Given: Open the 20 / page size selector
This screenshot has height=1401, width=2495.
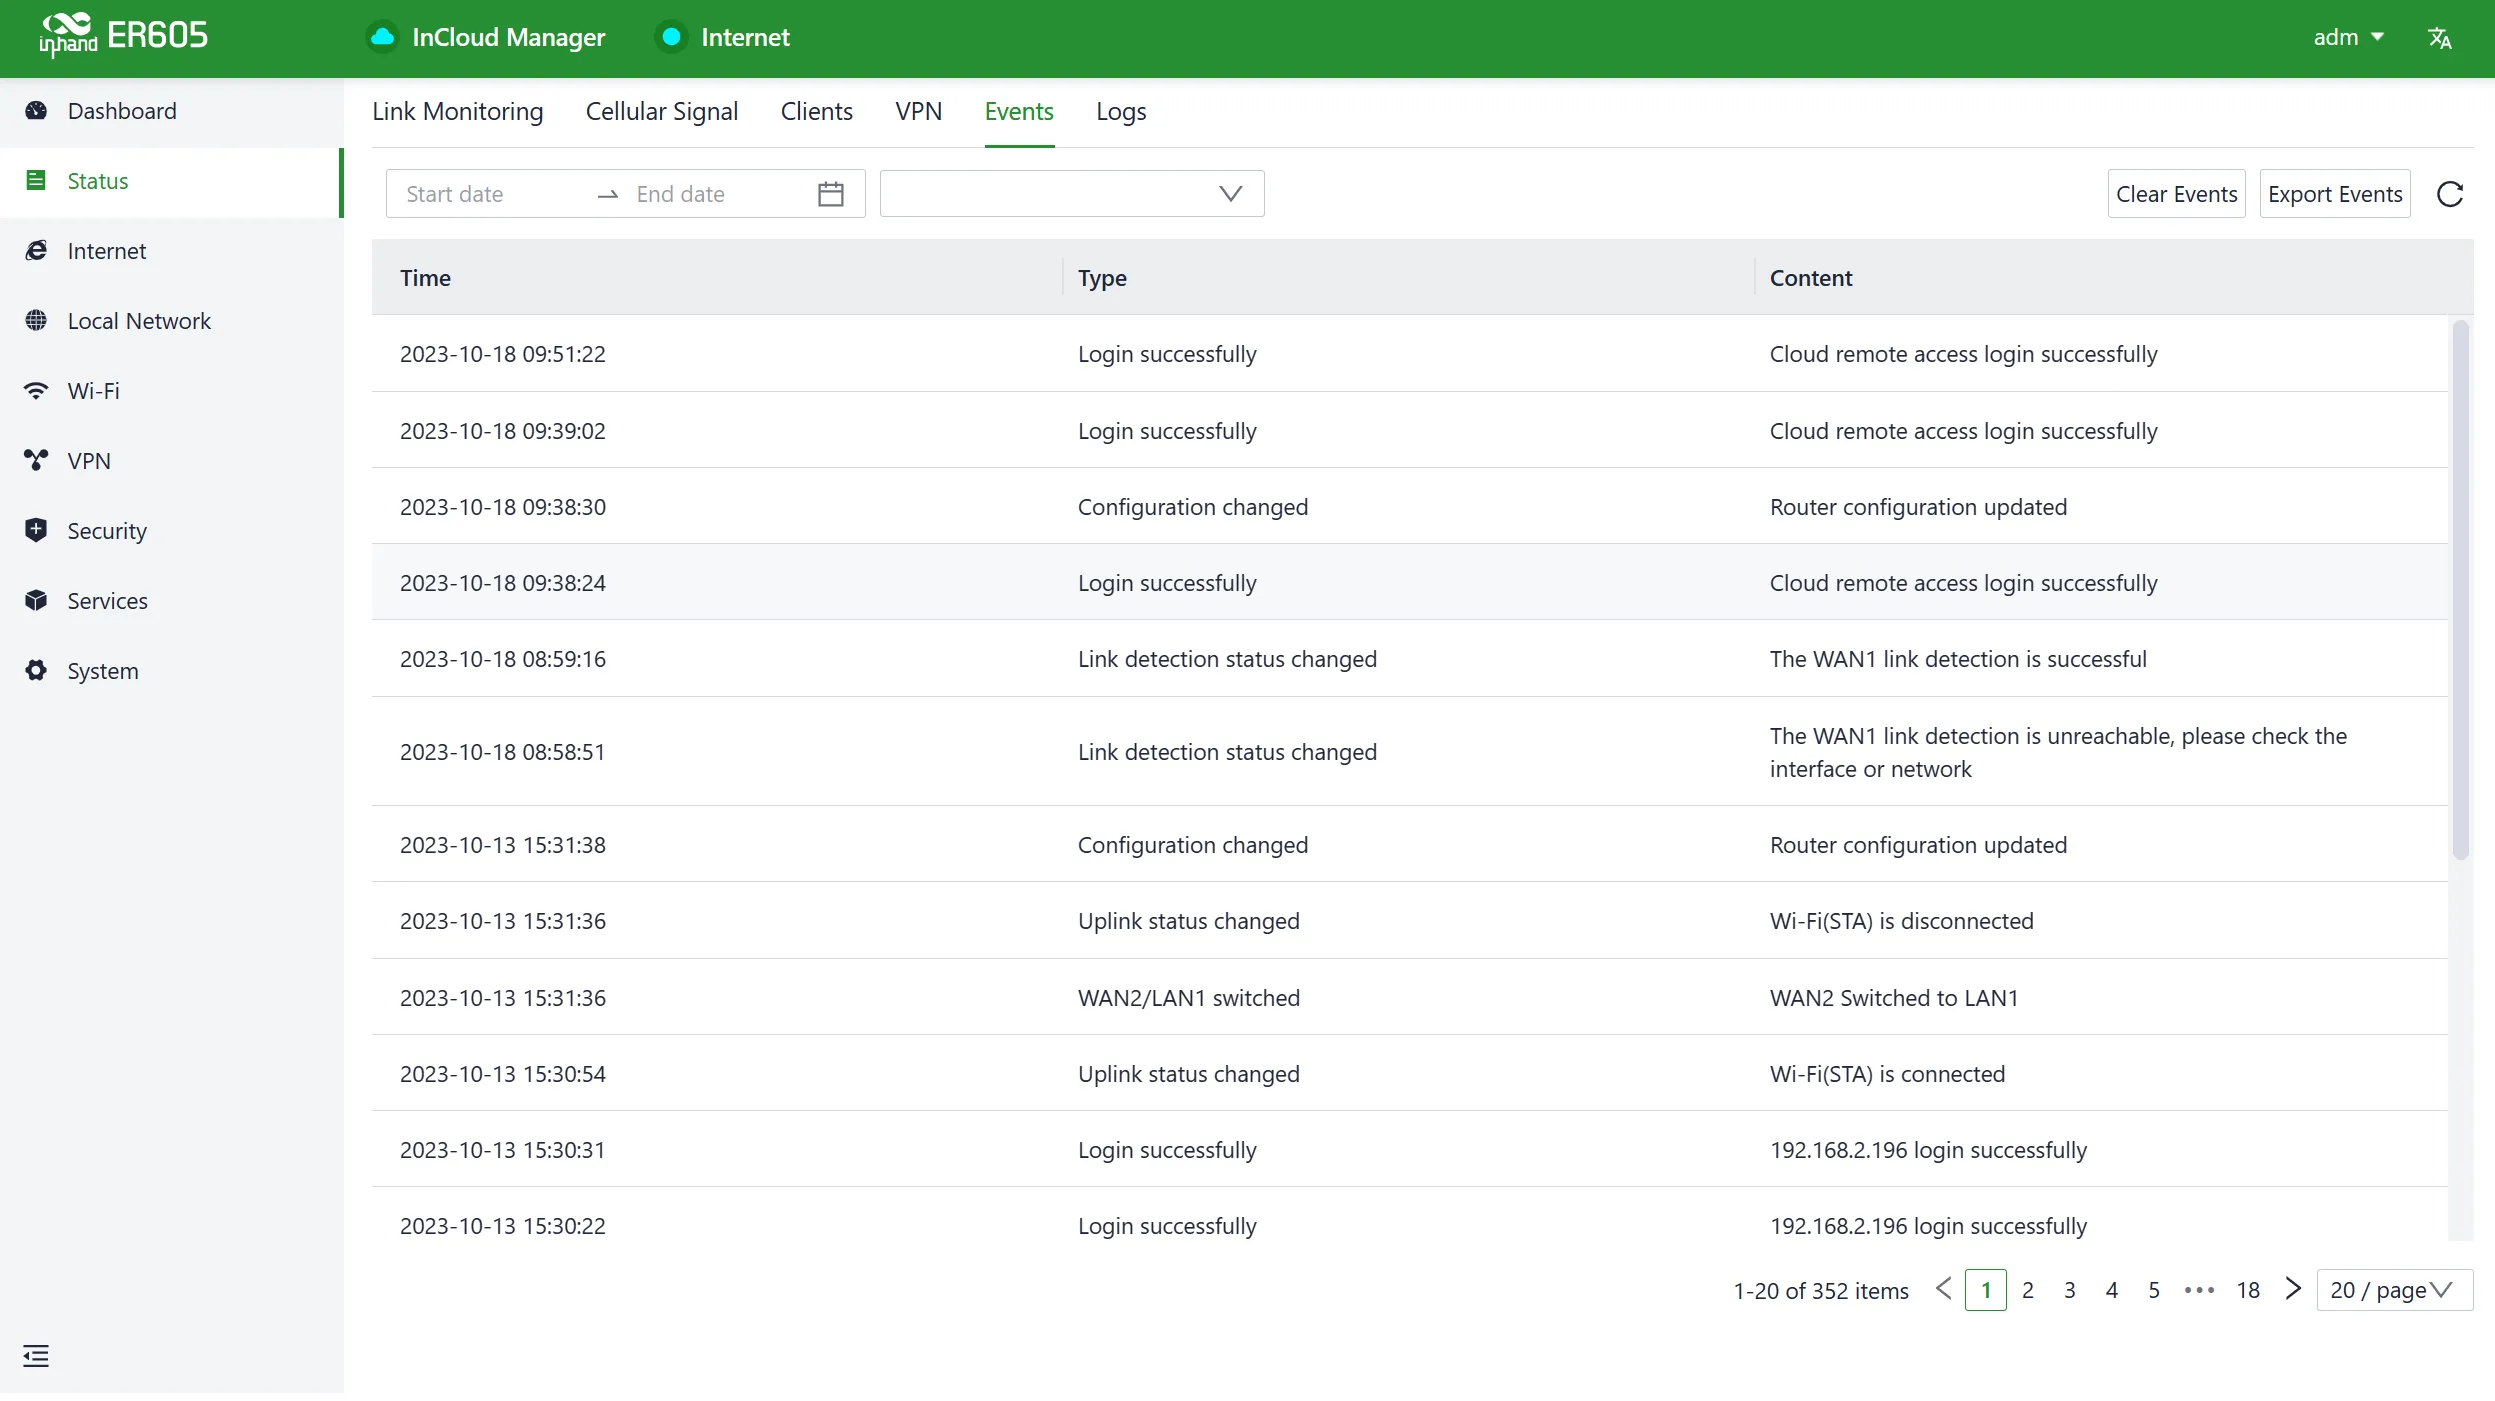Looking at the screenshot, I should tap(2395, 1290).
